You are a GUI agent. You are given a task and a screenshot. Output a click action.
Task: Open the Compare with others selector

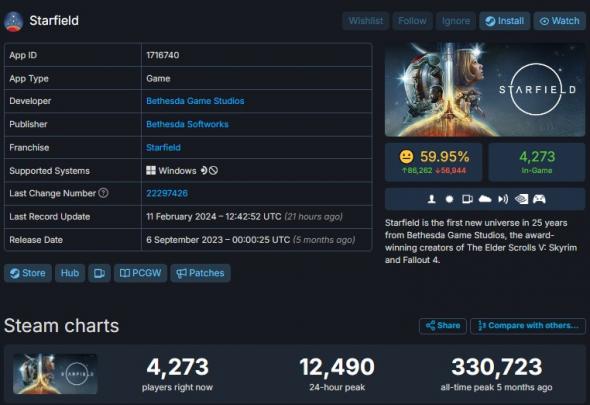pyautogui.click(x=528, y=326)
